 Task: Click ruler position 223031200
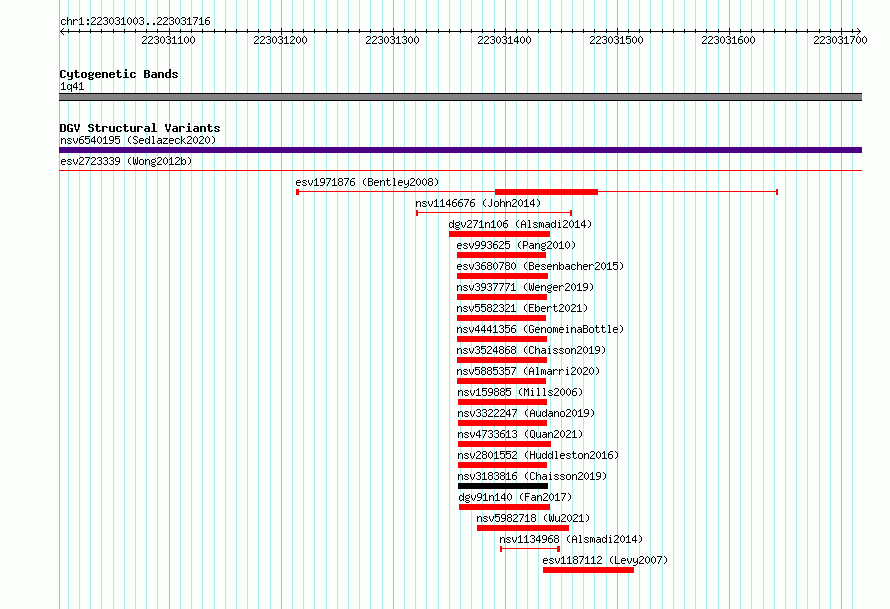280,40
